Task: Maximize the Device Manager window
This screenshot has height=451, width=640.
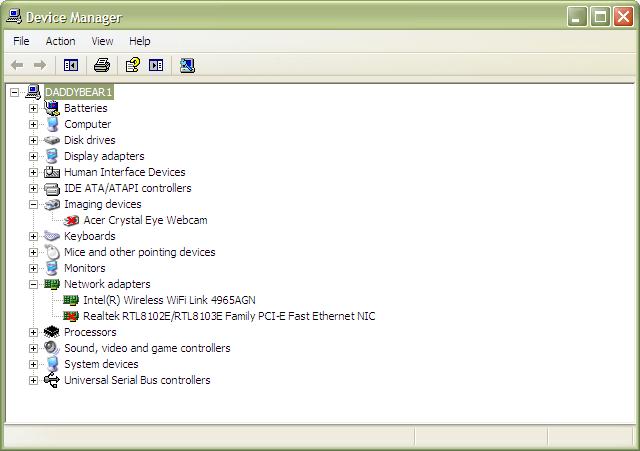Action: point(600,16)
